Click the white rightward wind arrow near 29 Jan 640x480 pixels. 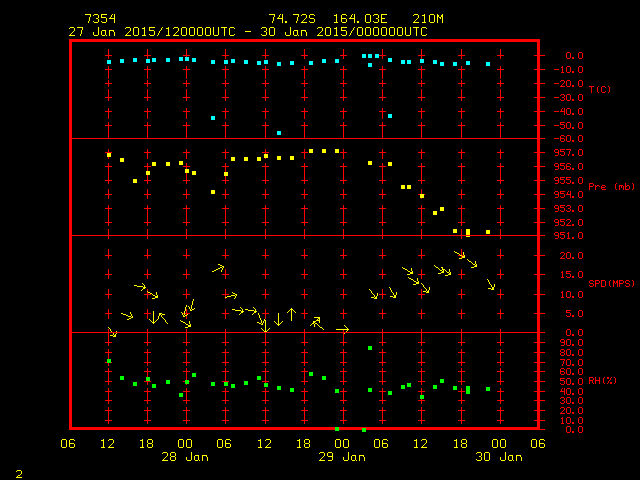pos(342,328)
